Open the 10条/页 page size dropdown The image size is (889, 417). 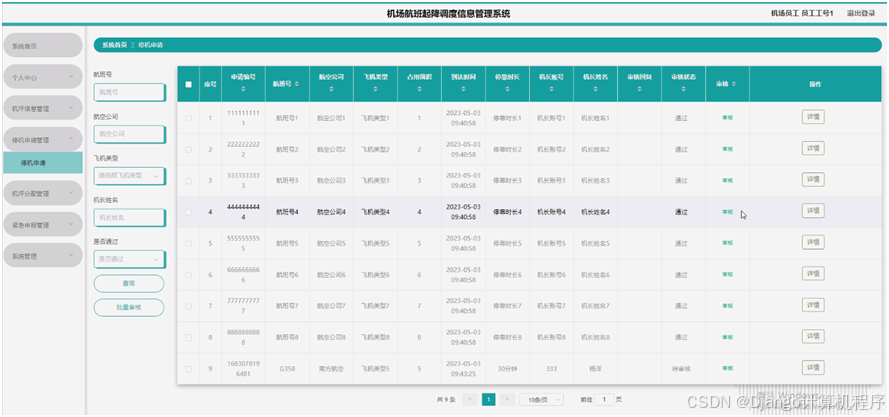(541, 399)
